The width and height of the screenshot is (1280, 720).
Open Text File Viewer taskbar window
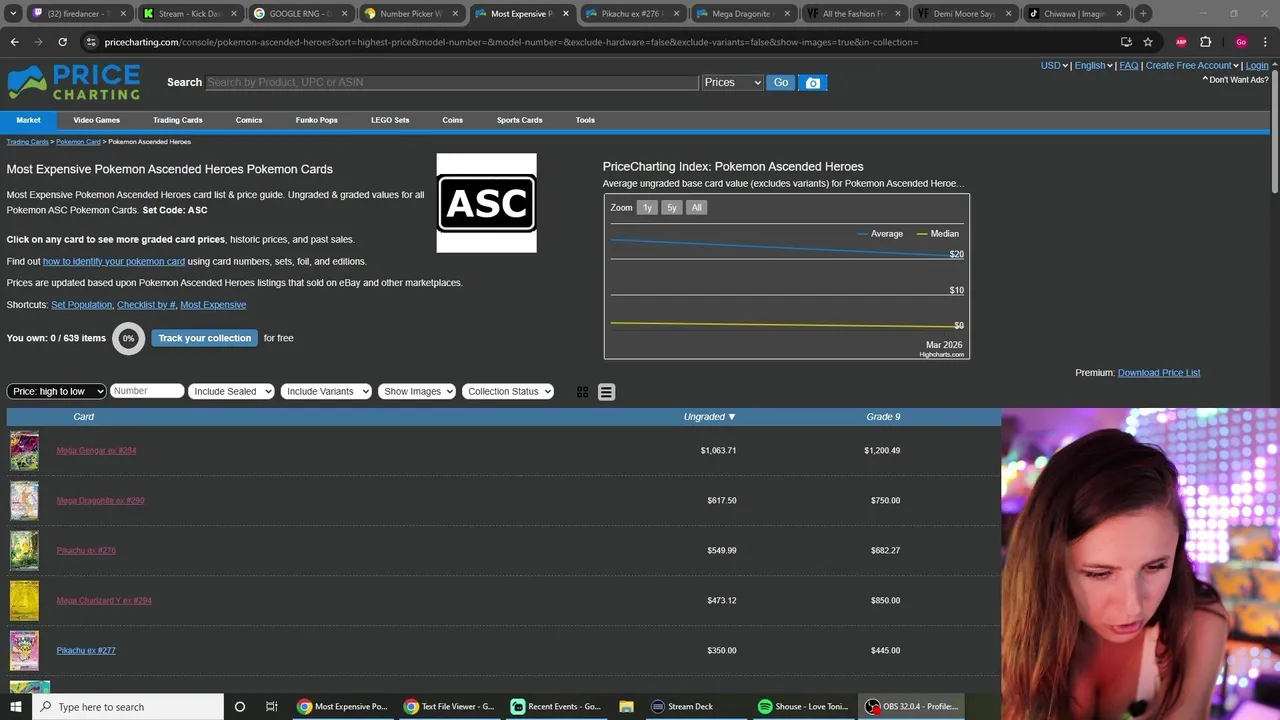[x=450, y=707]
